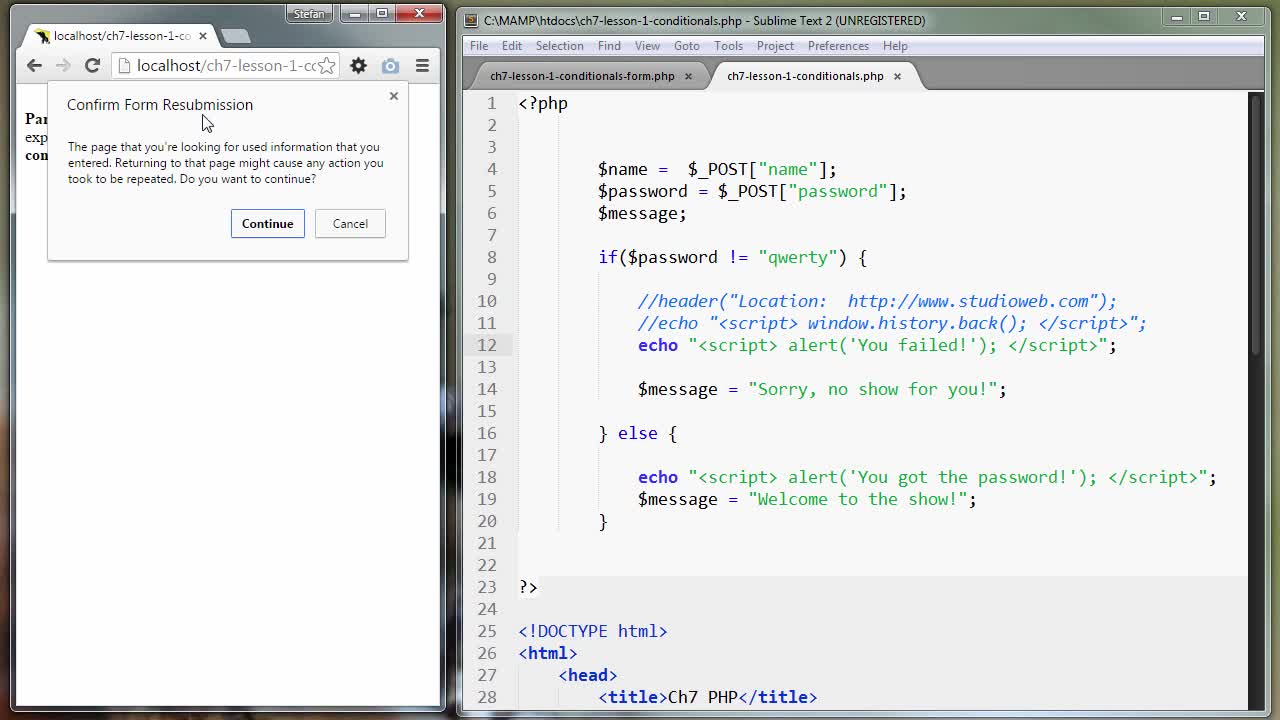The width and height of the screenshot is (1280, 720).
Task: Click the <title>Ch7 PHP</title> line
Action: coord(707,697)
